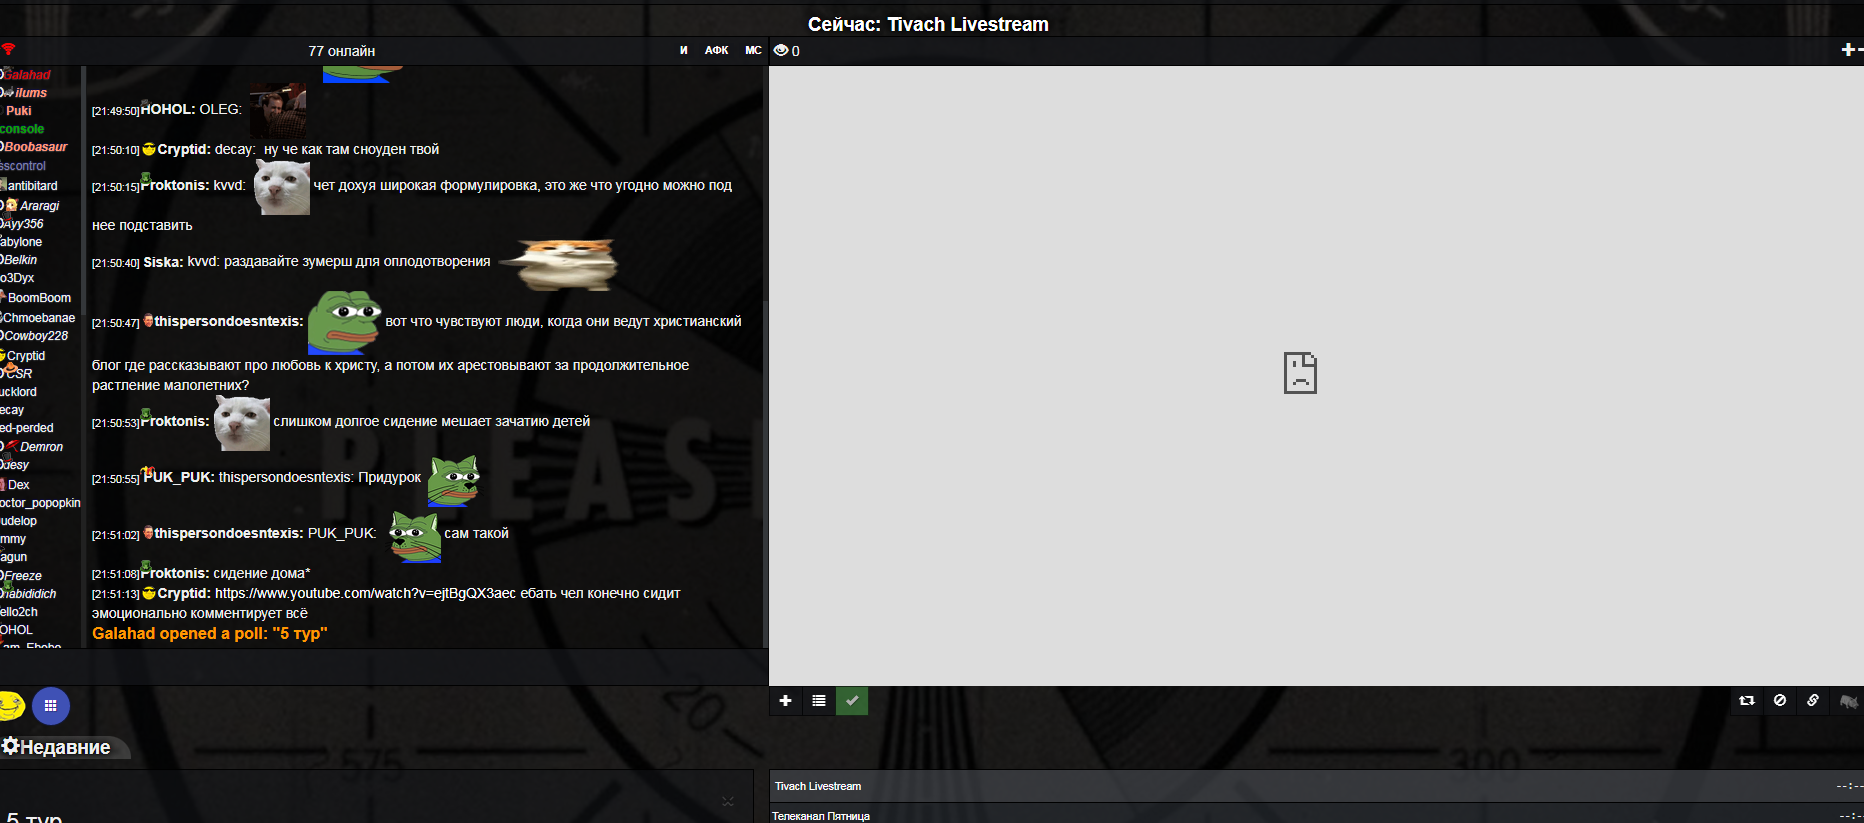Click username console in user list

22,129
